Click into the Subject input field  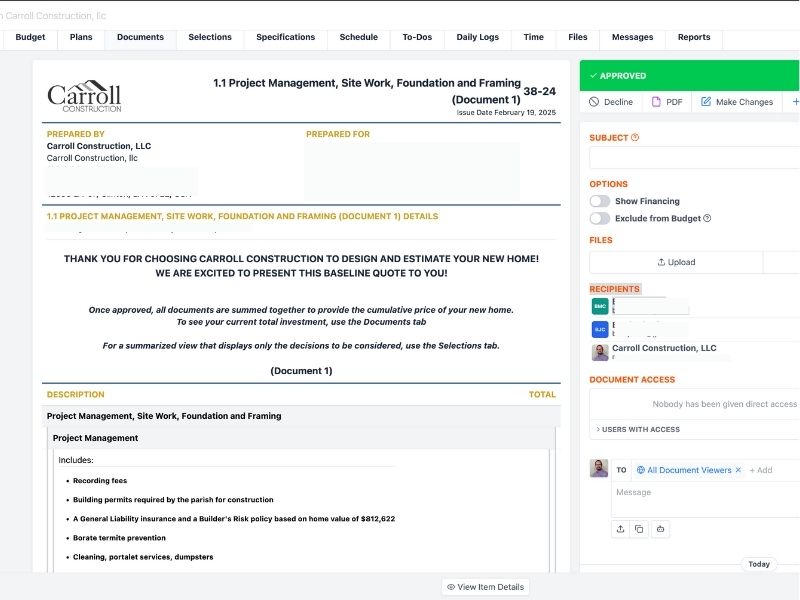click(694, 158)
